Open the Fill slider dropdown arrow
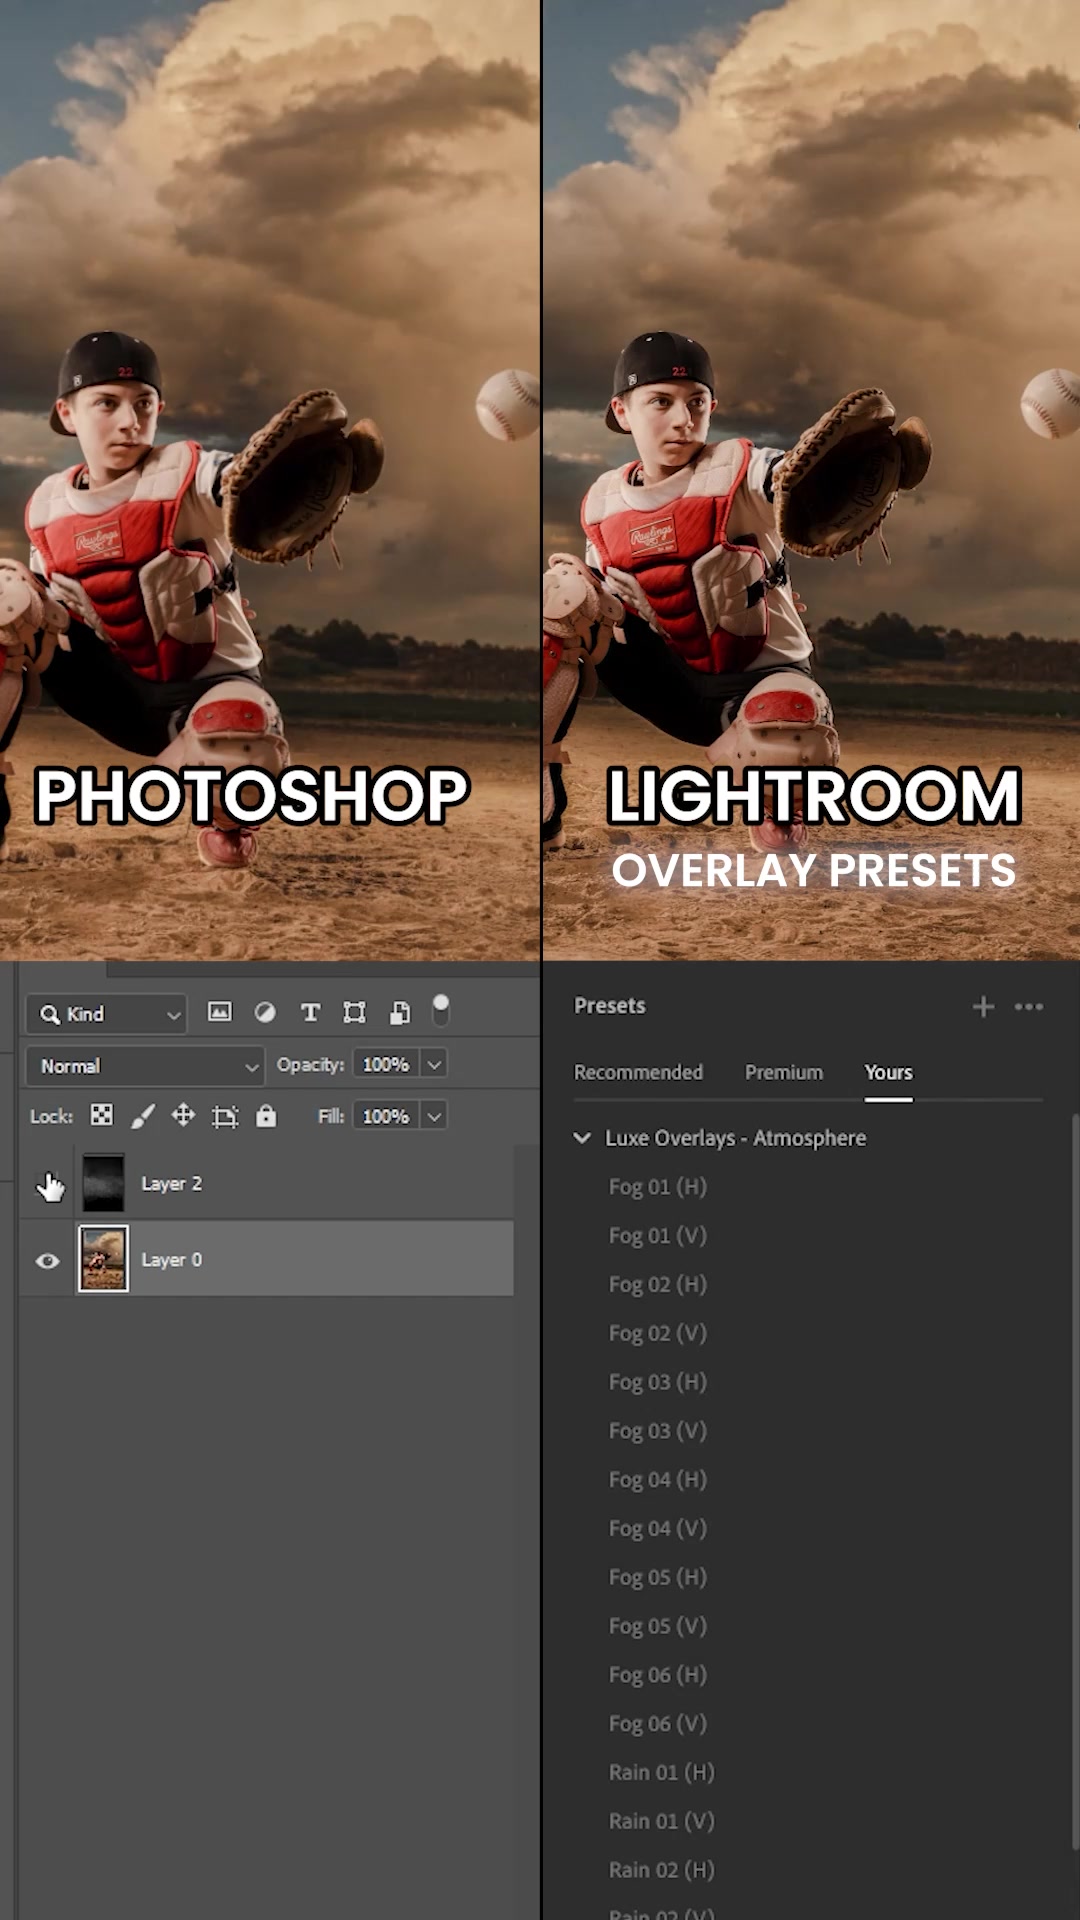 click(434, 1116)
